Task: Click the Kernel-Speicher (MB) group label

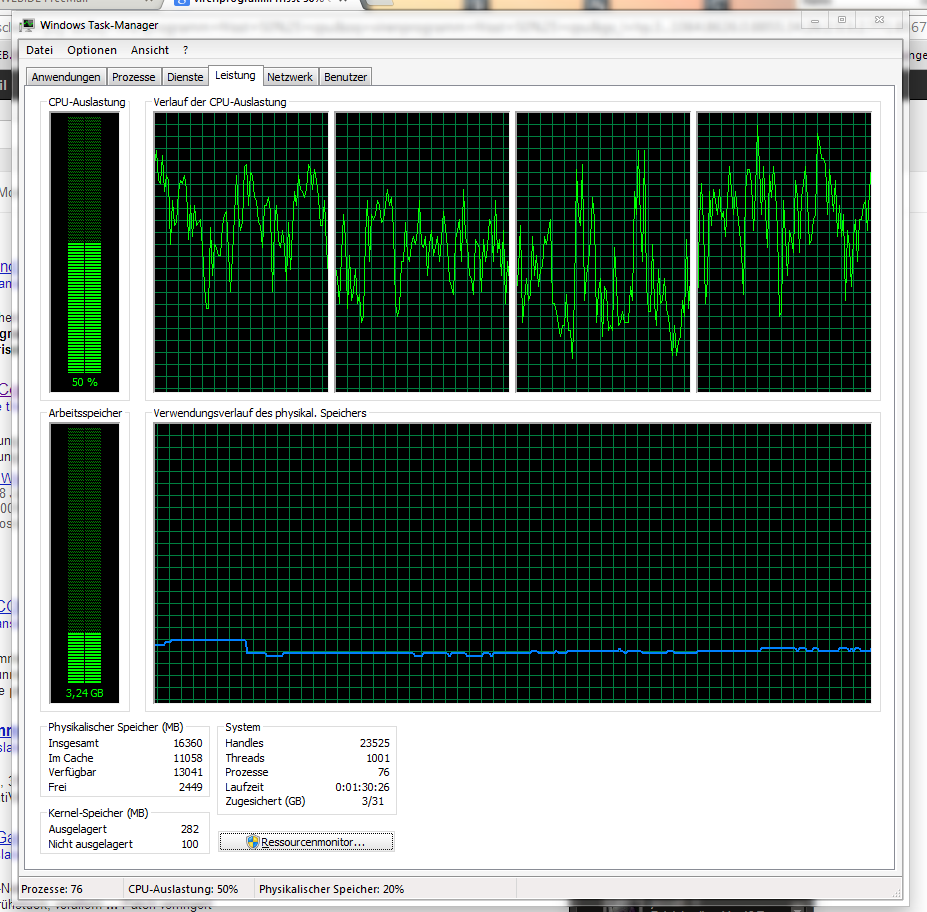Action: [x=98, y=813]
